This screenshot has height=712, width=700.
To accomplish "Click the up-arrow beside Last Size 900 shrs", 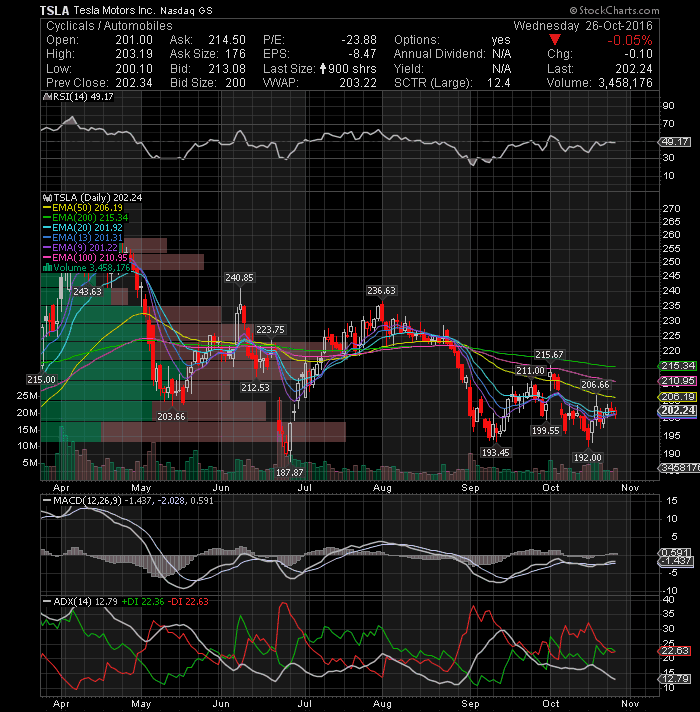I will (323, 69).
